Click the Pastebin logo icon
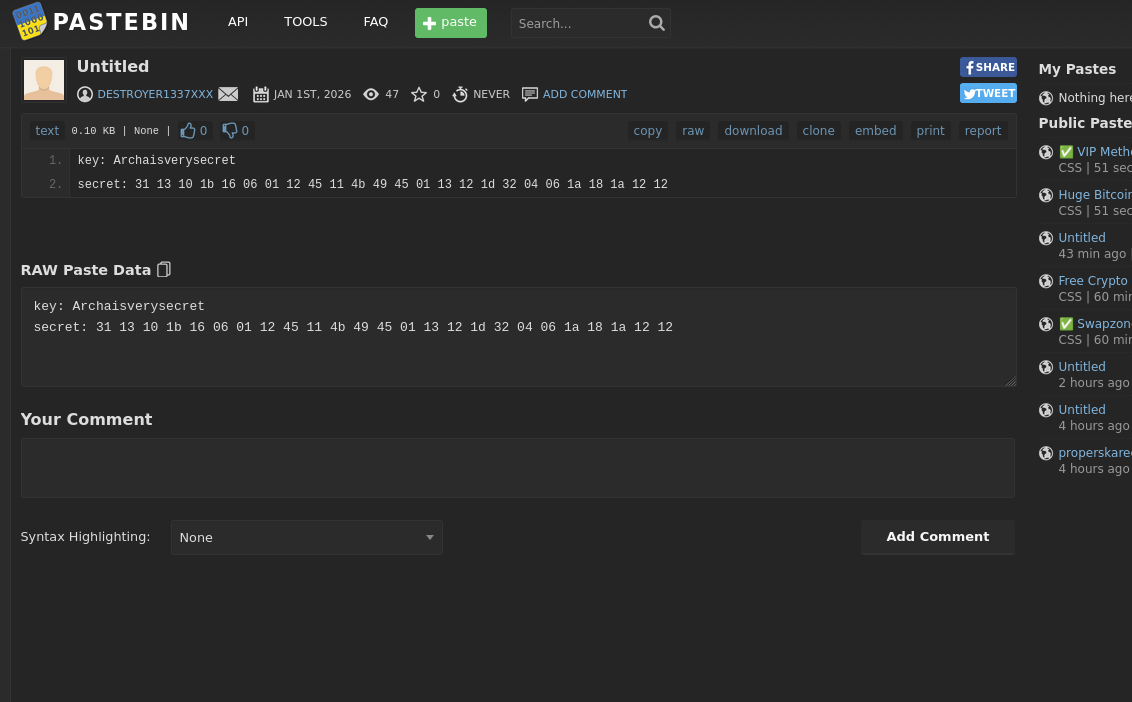 coord(29,22)
